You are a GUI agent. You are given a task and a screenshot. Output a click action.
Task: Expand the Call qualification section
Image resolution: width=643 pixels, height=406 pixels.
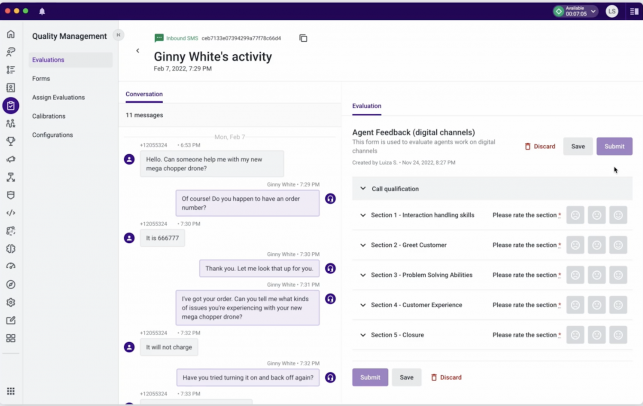362,189
